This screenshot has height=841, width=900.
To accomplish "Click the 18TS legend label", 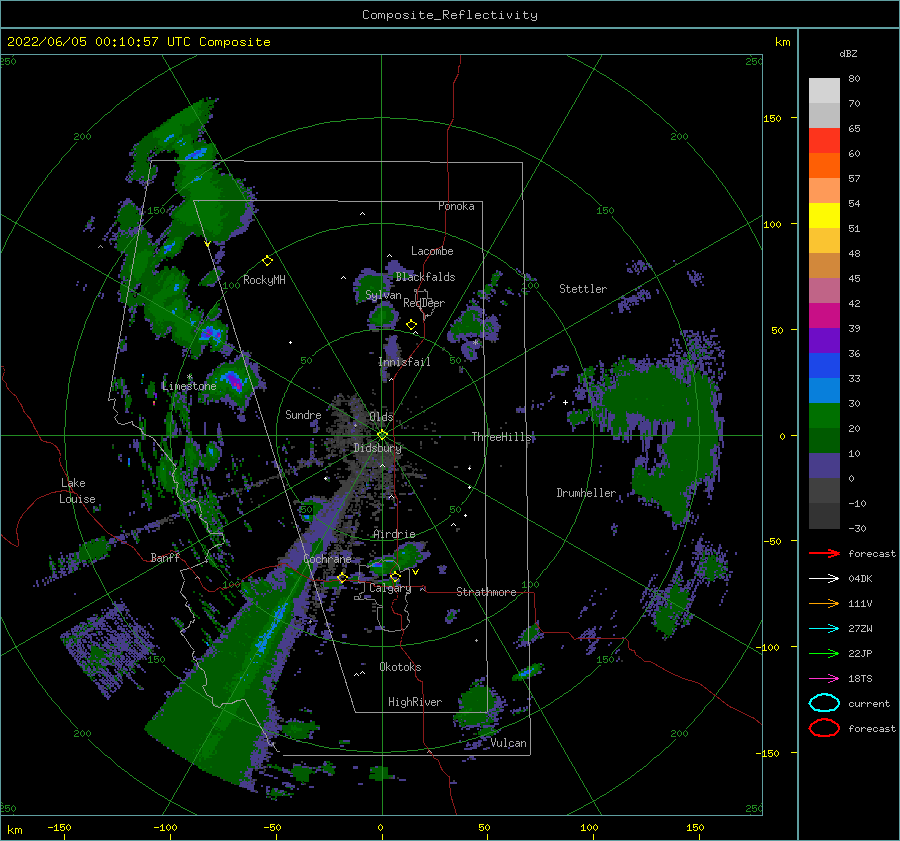I will click(860, 679).
